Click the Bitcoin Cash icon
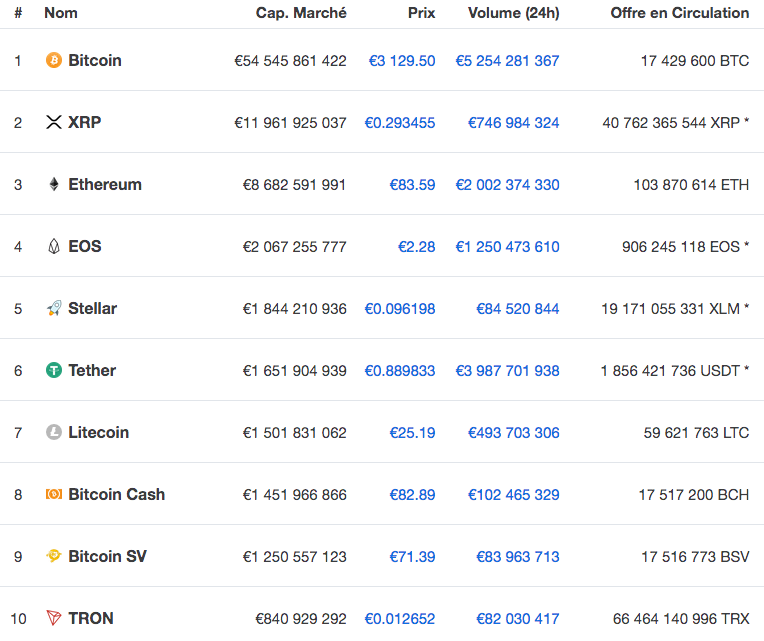This screenshot has width=764, height=641. [54, 495]
